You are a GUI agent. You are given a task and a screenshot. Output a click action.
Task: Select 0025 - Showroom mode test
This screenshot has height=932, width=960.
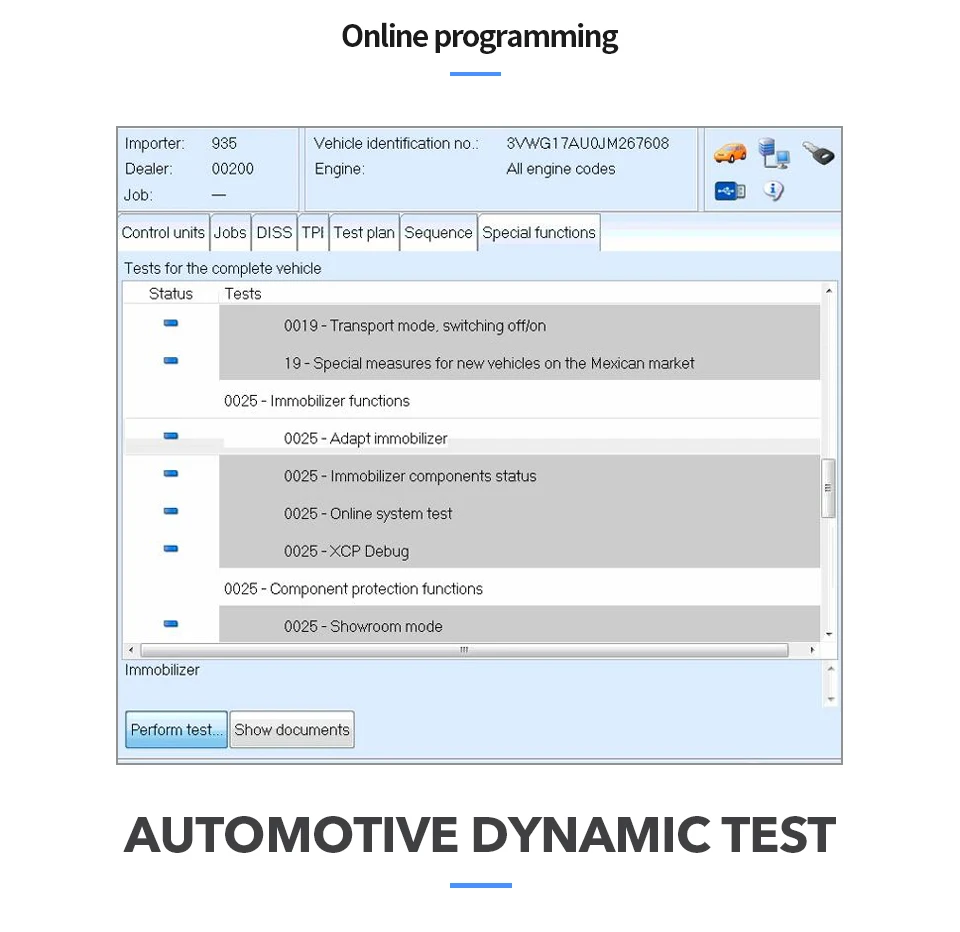519,625
